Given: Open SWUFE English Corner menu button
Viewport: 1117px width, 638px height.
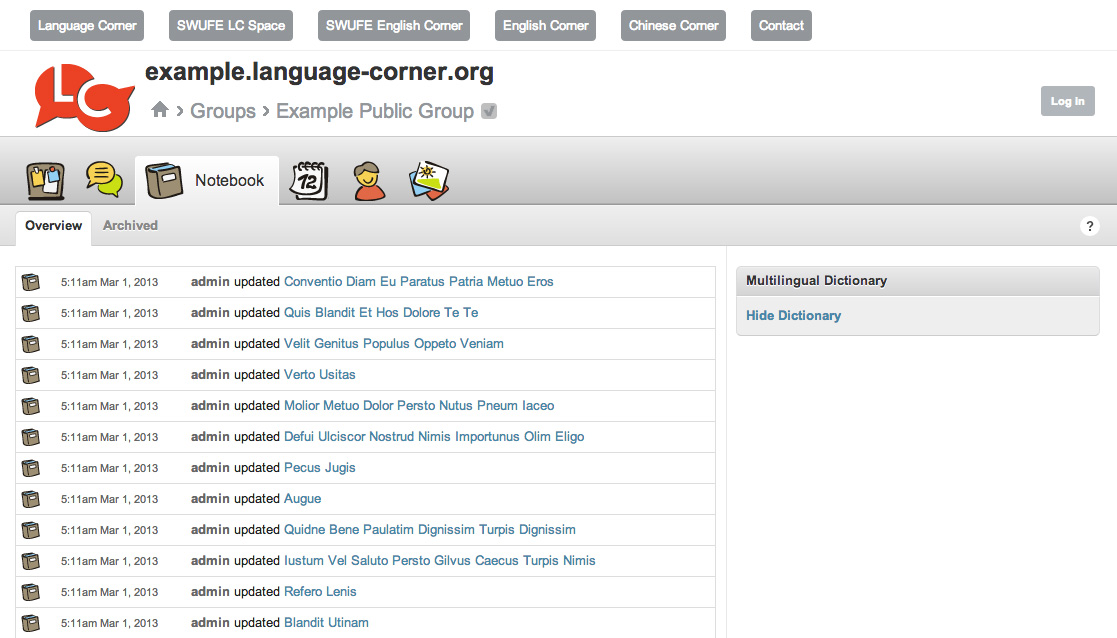Looking at the screenshot, I should click(x=394, y=26).
